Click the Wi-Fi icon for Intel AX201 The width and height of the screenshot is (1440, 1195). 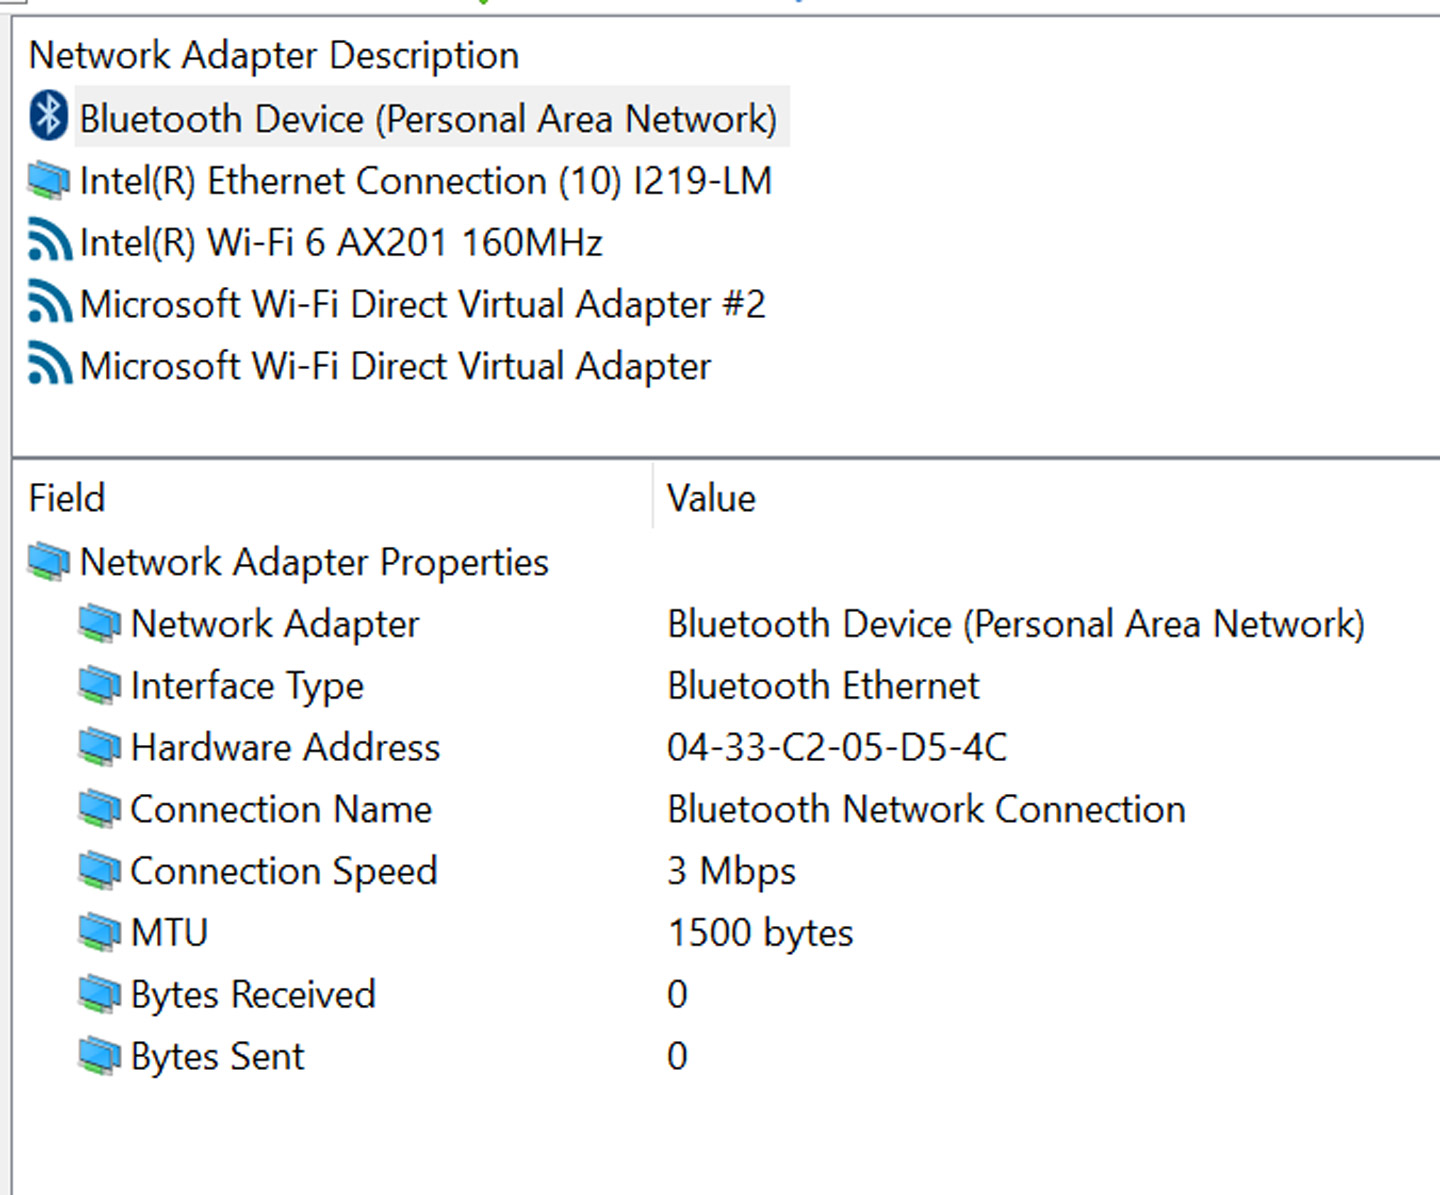click(49, 242)
